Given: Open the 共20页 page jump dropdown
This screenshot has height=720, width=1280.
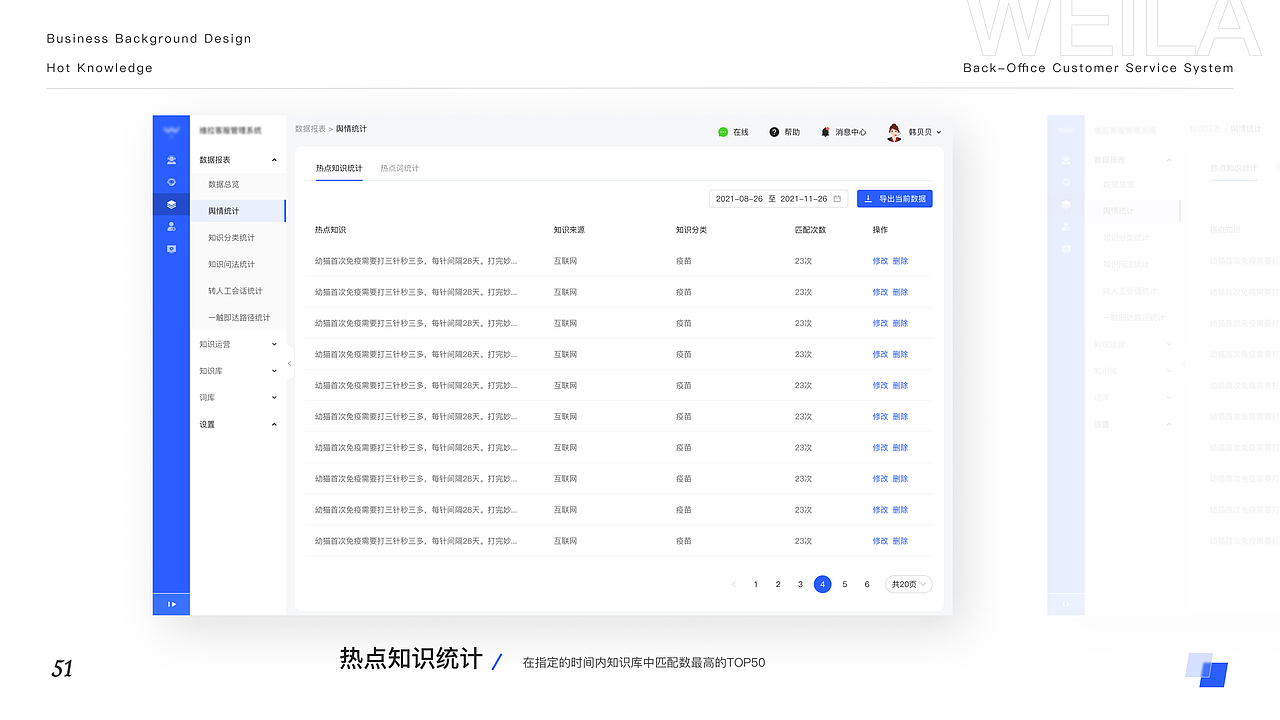Looking at the screenshot, I should pyautogui.click(x=909, y=584).
